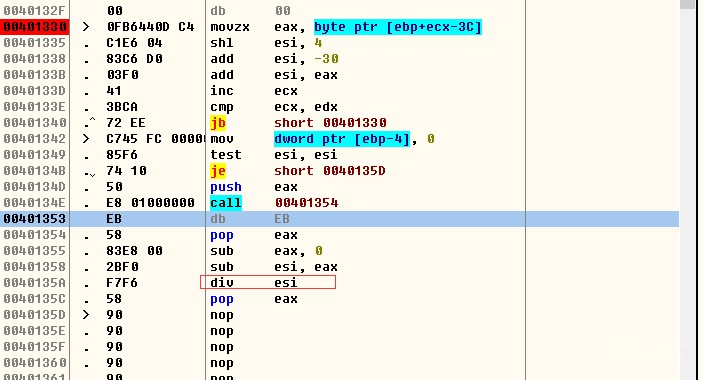Image resolution: width=703 pixels, height=380 pixels.
Task: Select address cell 0040133E
Action: 35,107
